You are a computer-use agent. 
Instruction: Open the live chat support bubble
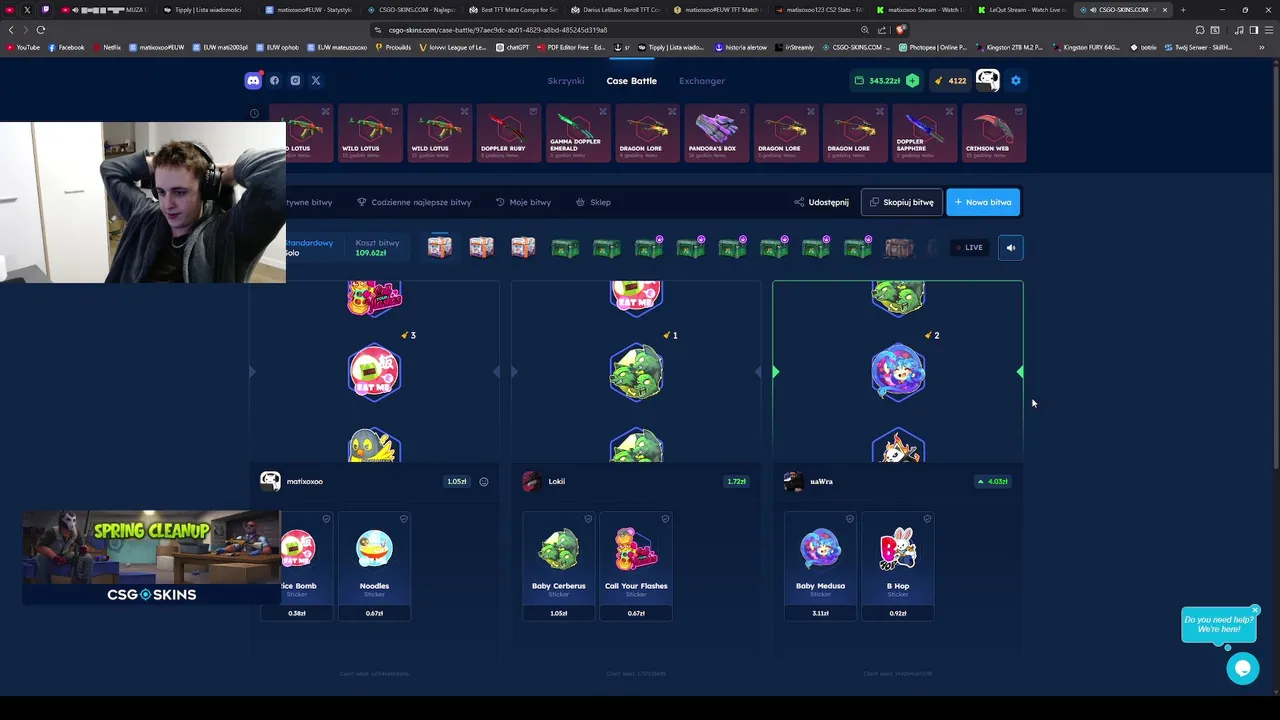(x=1243, y=668)
